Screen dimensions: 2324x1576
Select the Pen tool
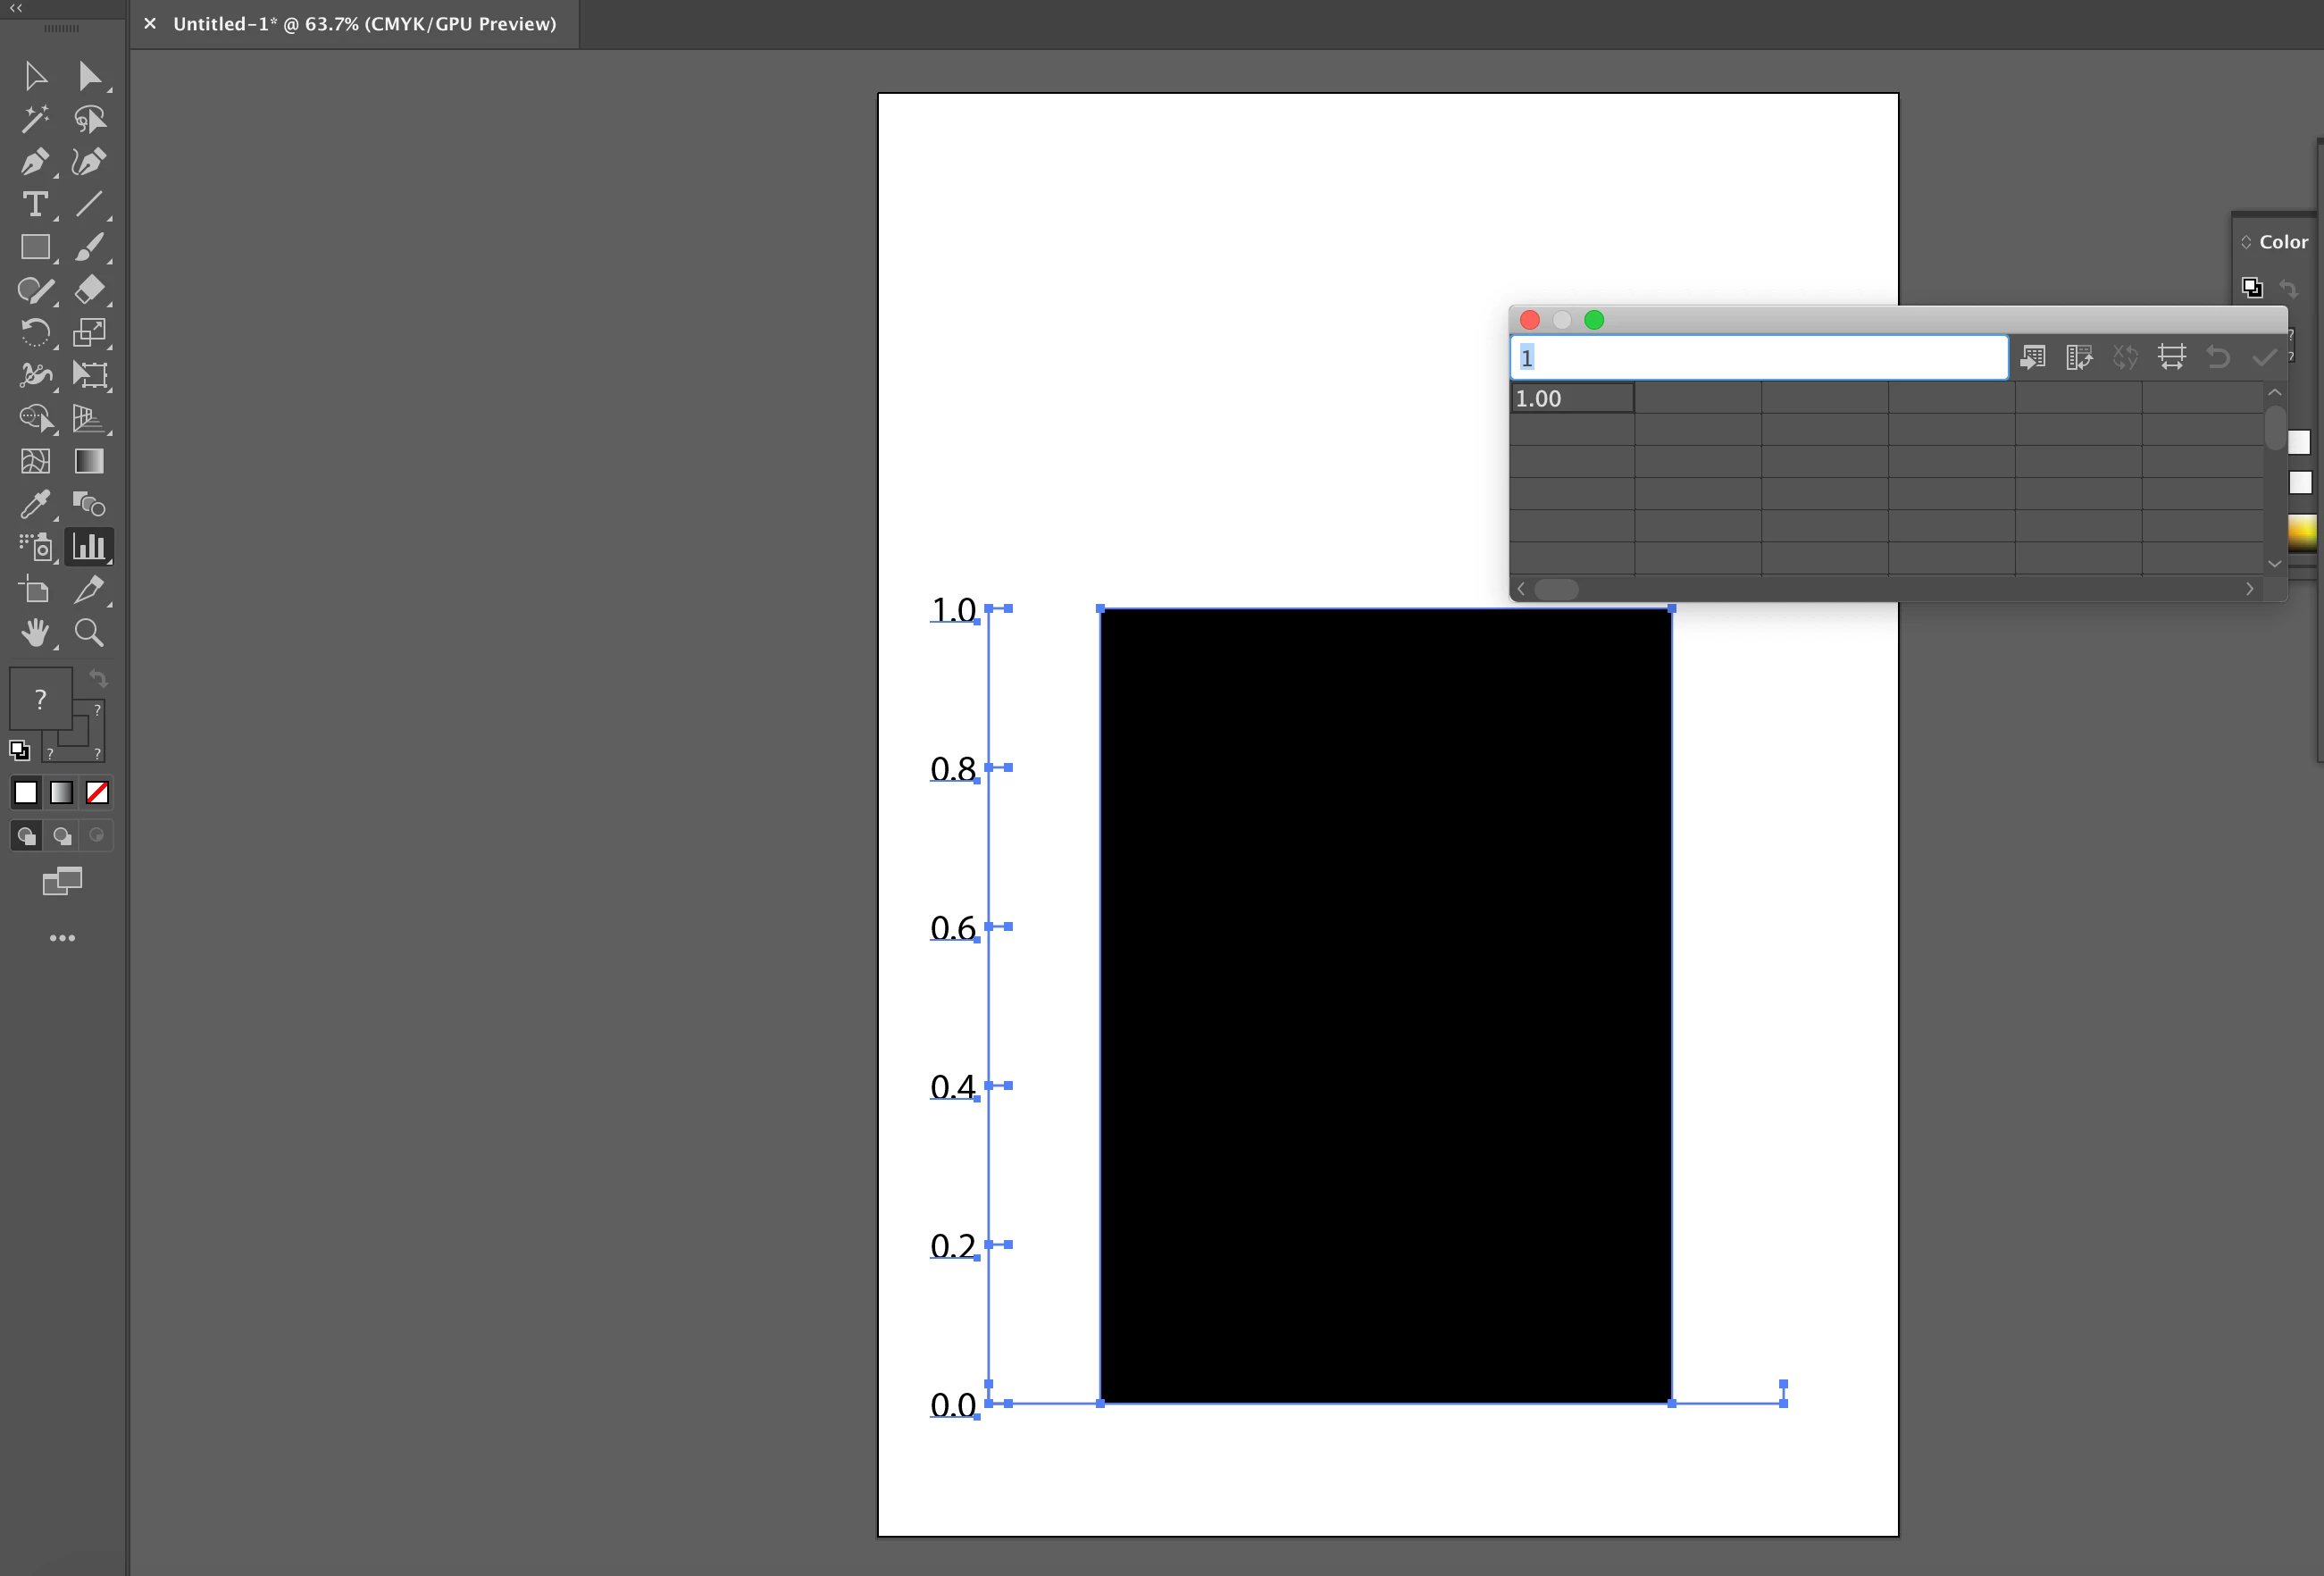(34, 162)
